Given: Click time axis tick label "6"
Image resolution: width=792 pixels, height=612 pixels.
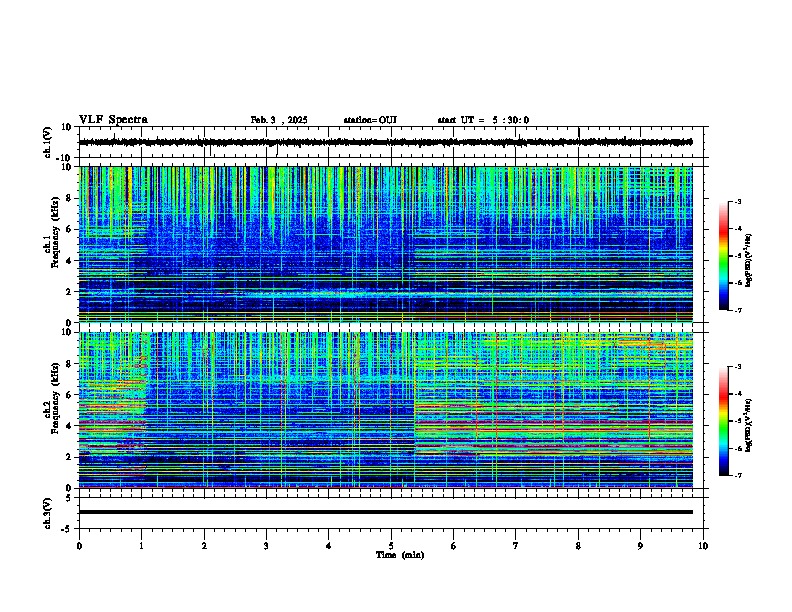Looking at the screenshot, I should coord(454,546).
